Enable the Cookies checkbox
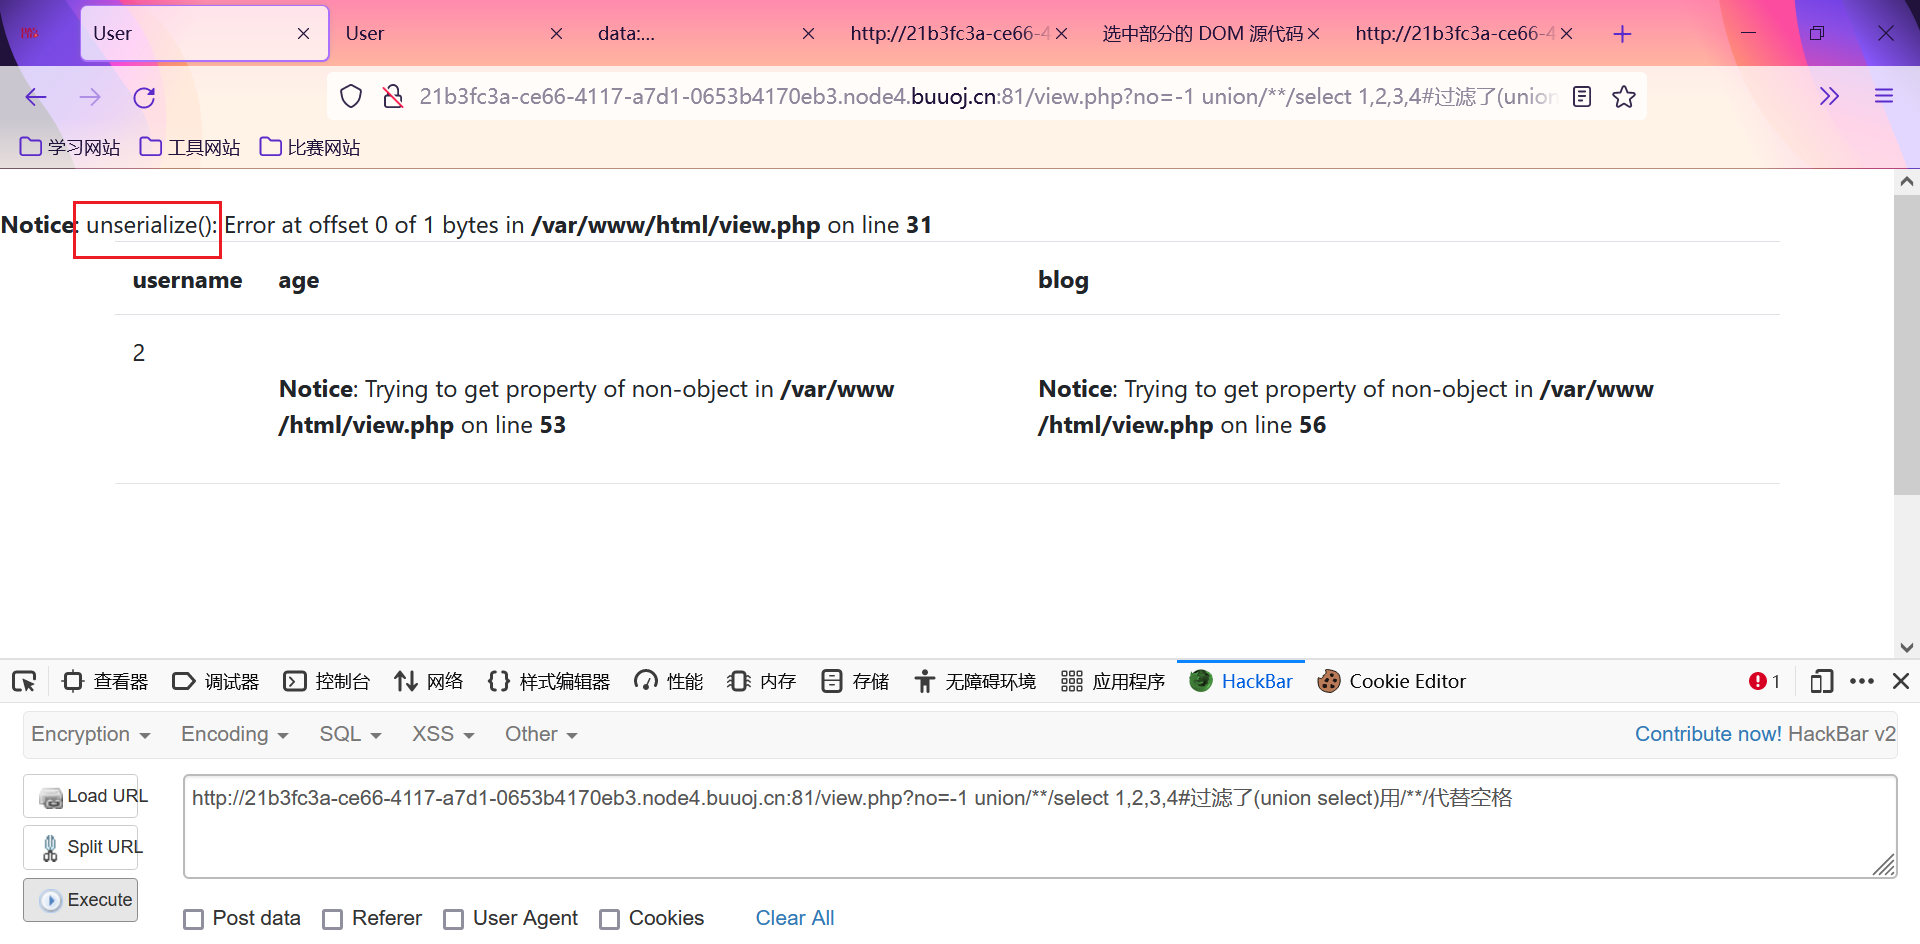The width and height of the screenshot is (1920, 944). coord(610,919)
